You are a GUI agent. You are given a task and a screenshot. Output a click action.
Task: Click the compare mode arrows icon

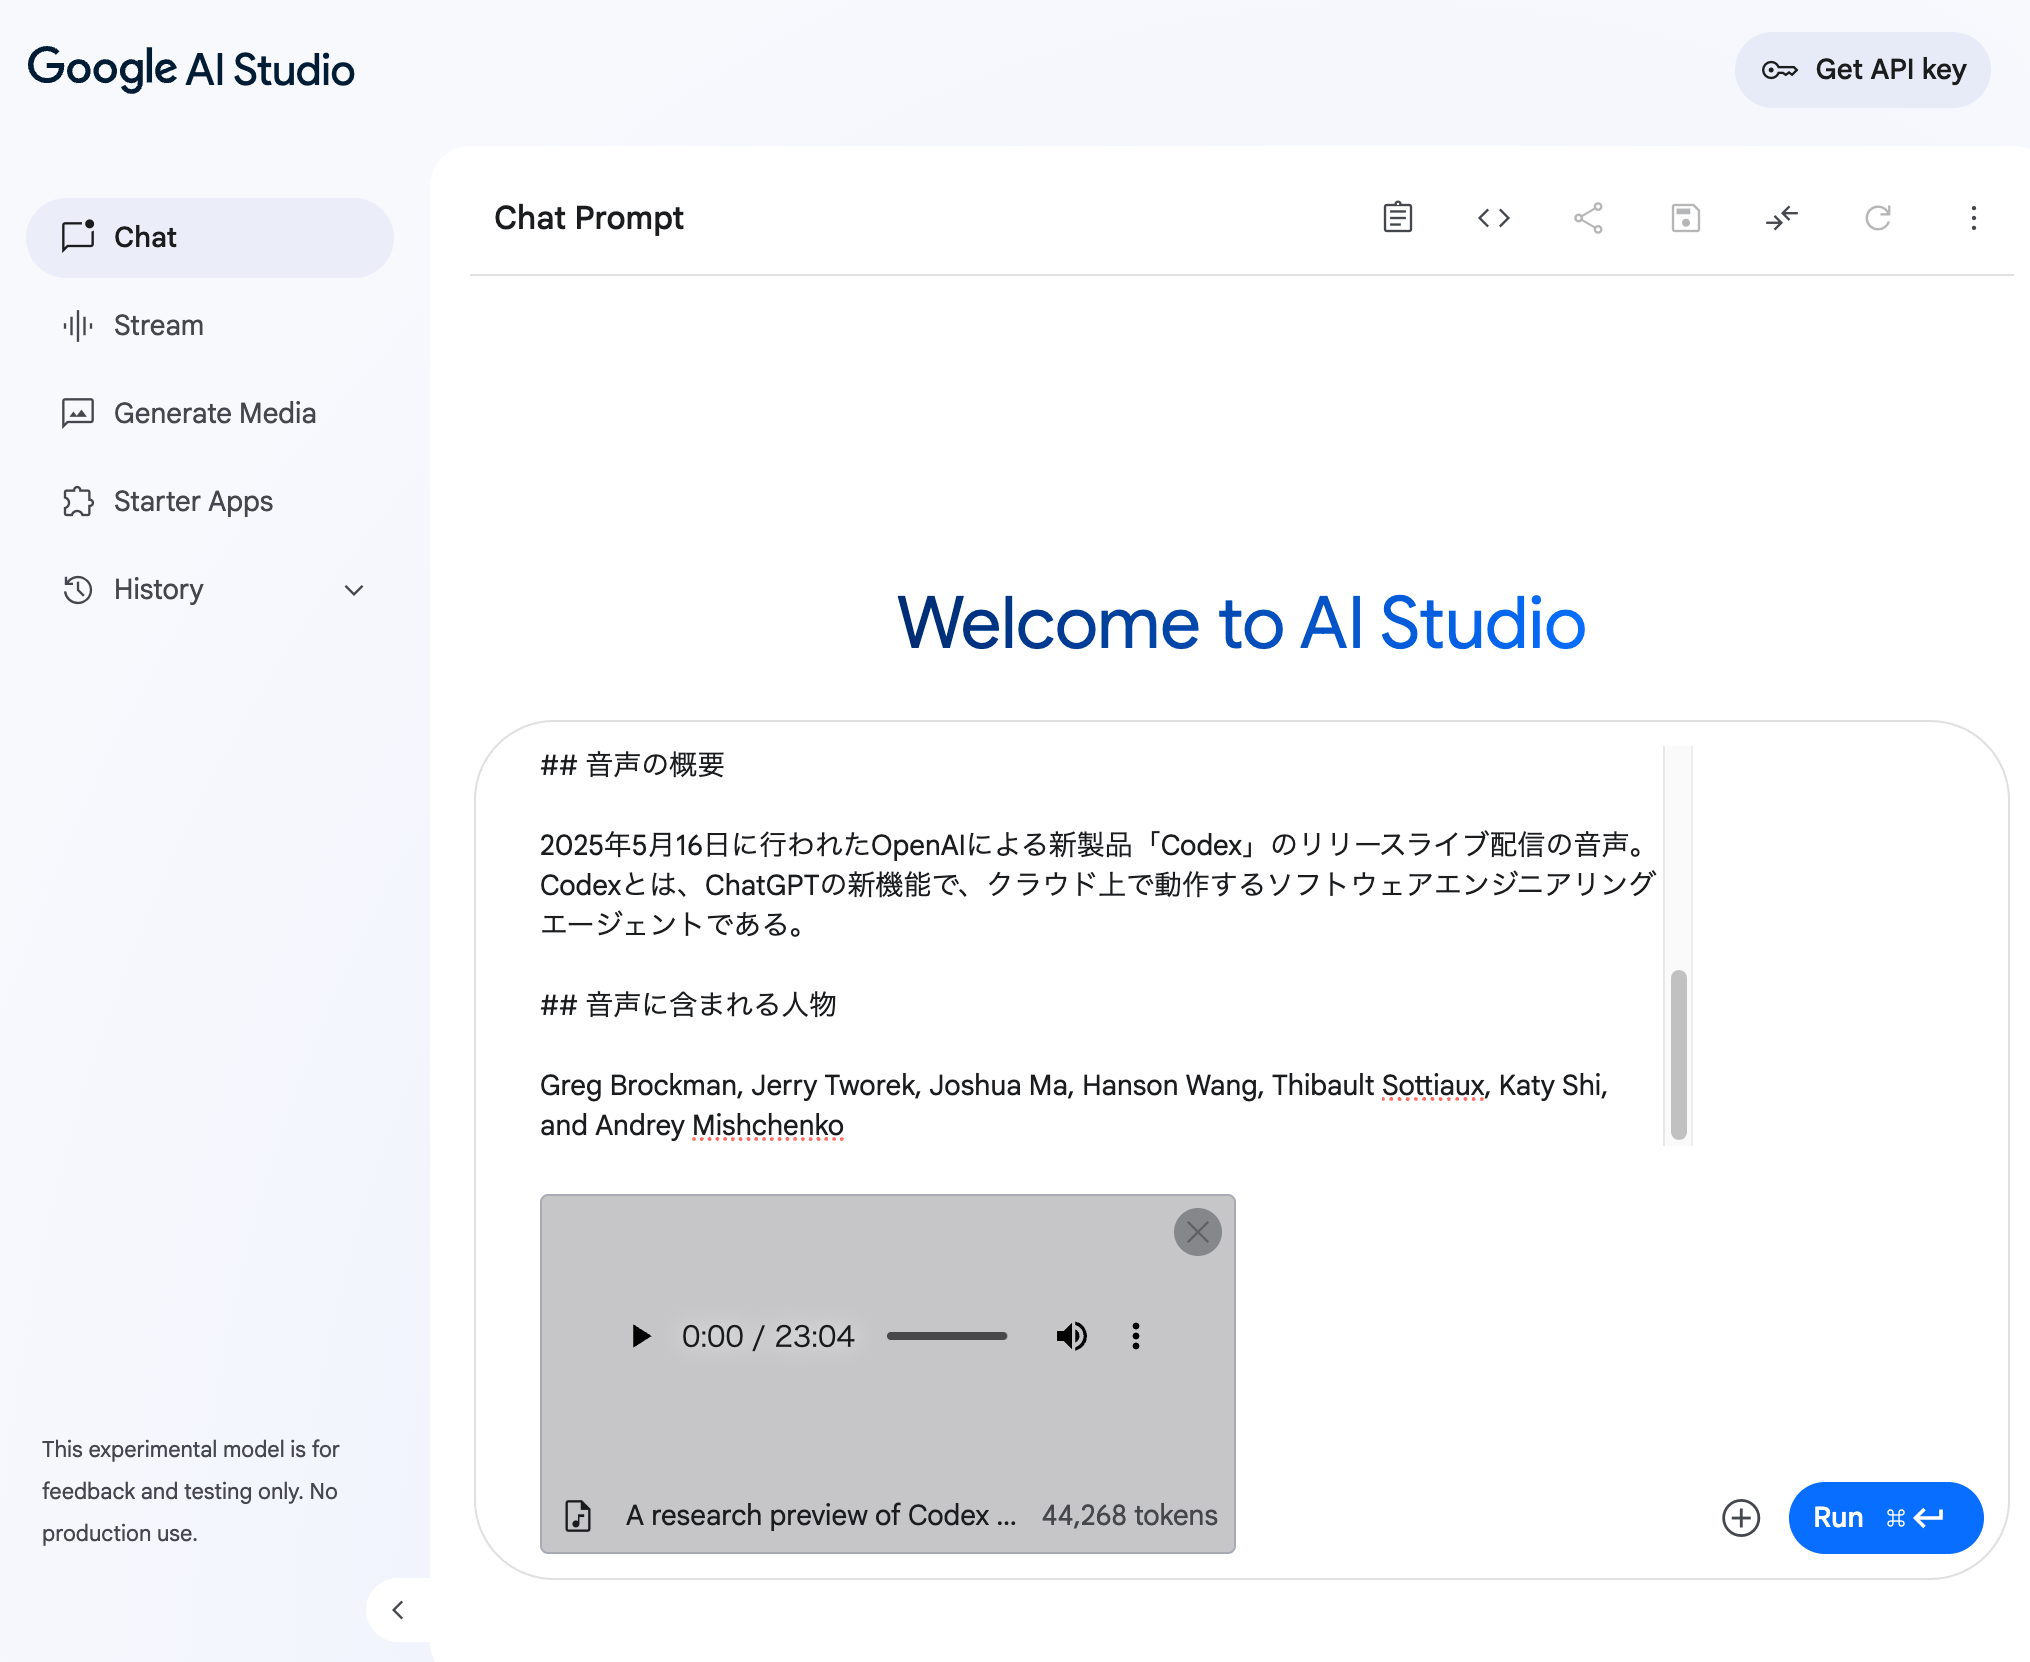1781,218
